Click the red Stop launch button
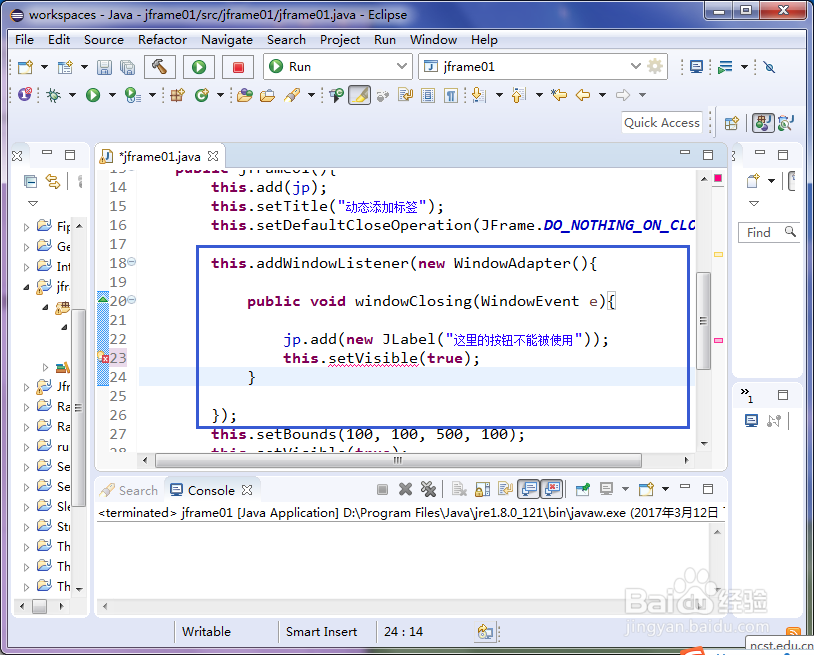 tap(238, 66)
